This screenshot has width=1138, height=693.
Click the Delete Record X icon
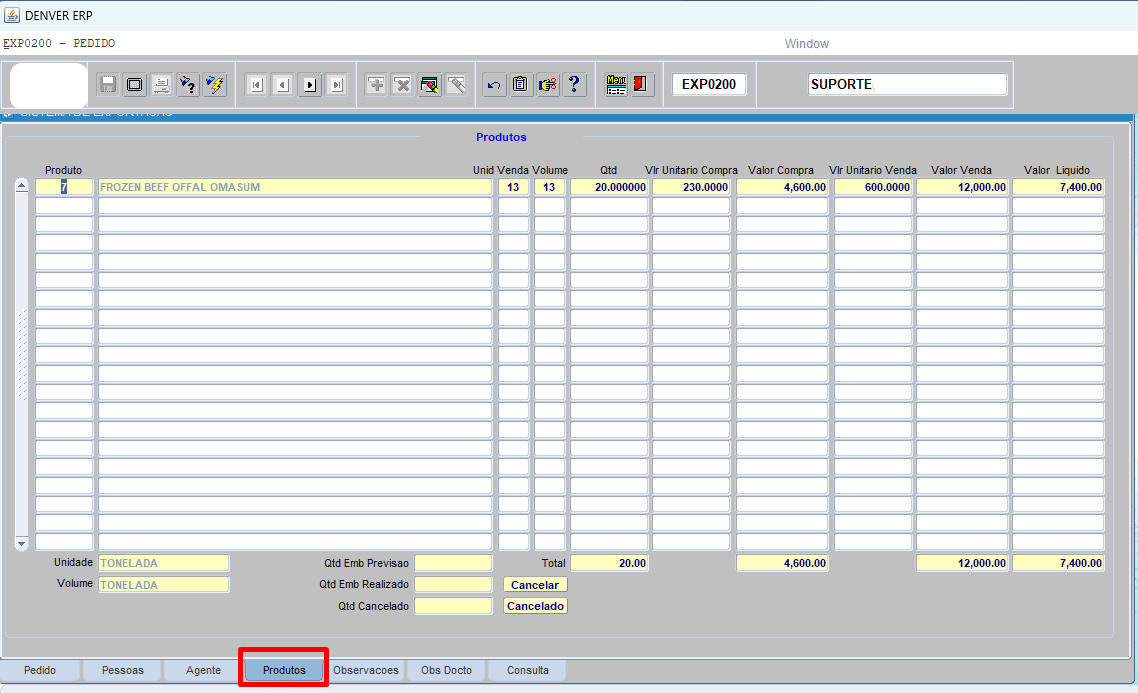coord(402,85)
